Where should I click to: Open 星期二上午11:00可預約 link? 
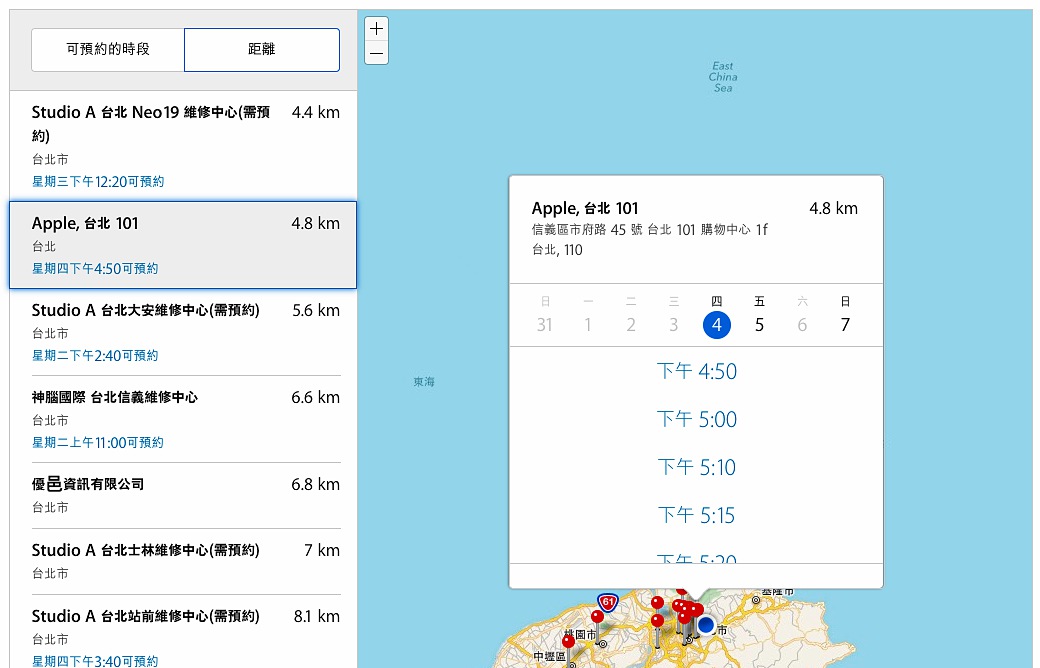tap(98, 442)
